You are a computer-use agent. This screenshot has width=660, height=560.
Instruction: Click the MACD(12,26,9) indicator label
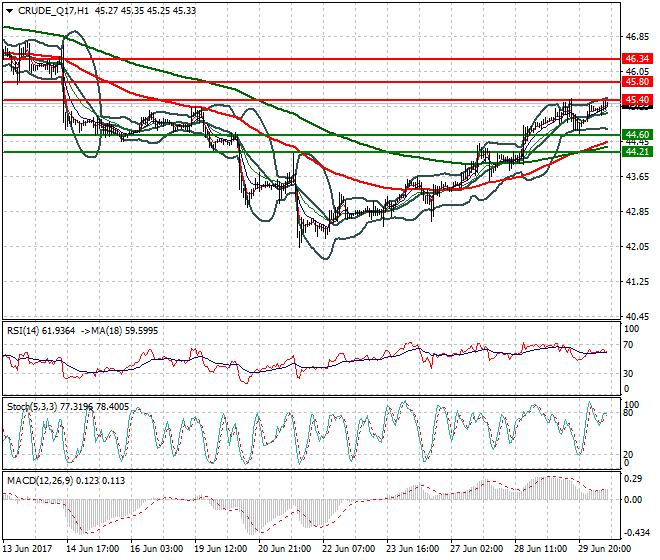(x=40, y=480)
